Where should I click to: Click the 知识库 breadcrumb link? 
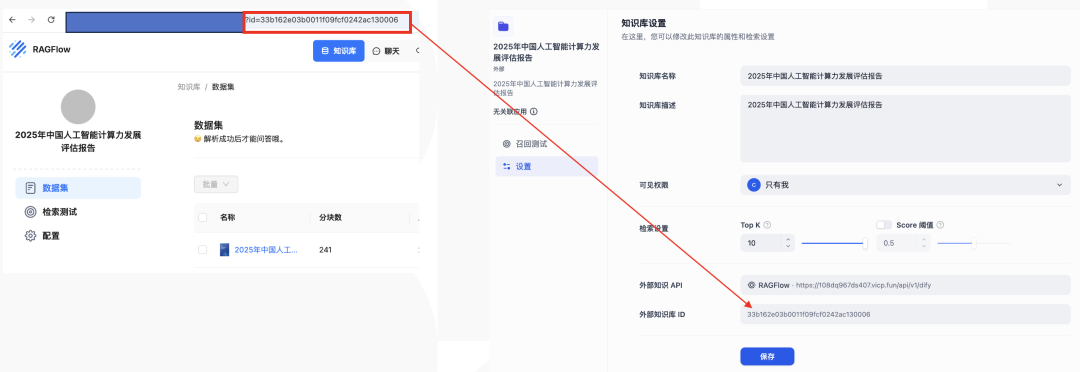188,87
